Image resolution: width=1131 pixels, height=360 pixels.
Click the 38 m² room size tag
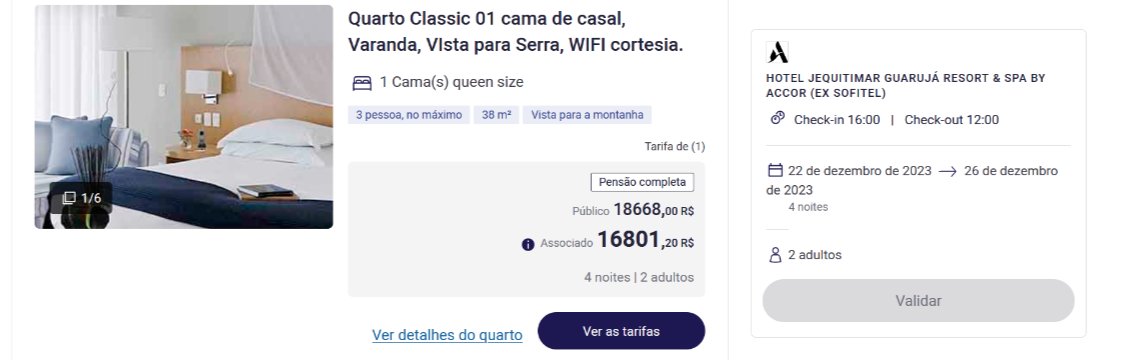point(496,115)
